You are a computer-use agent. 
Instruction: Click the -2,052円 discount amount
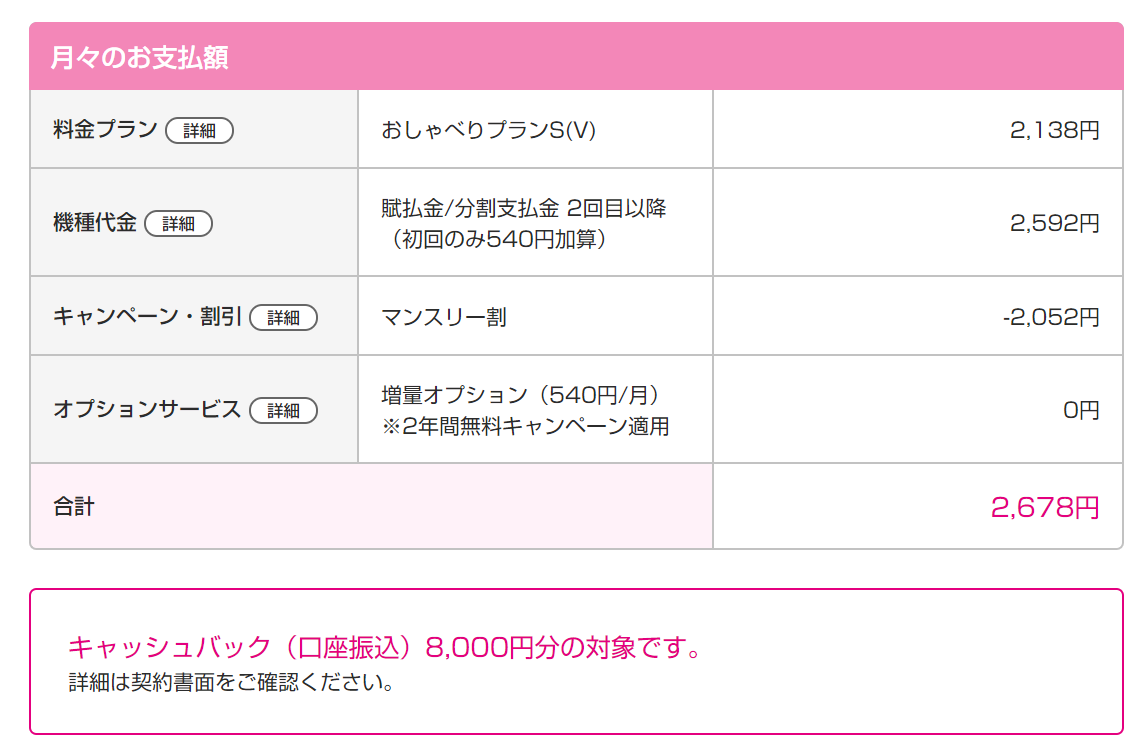tap(1051, 316)
